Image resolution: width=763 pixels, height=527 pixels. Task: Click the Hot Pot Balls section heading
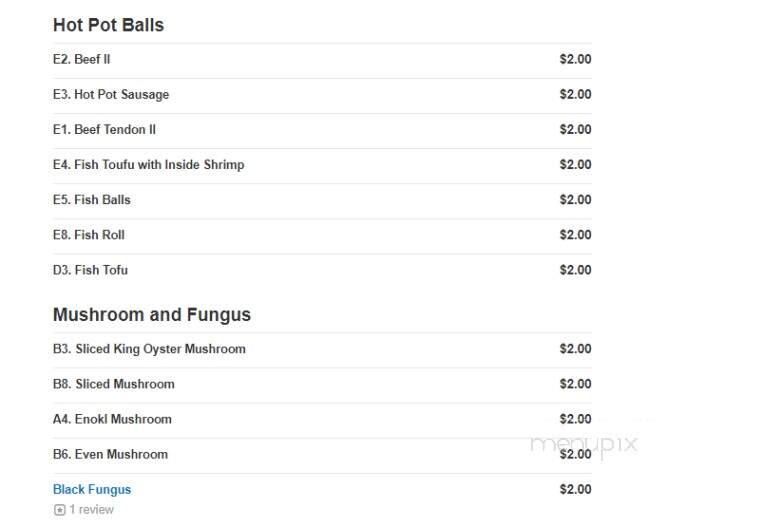109,25
